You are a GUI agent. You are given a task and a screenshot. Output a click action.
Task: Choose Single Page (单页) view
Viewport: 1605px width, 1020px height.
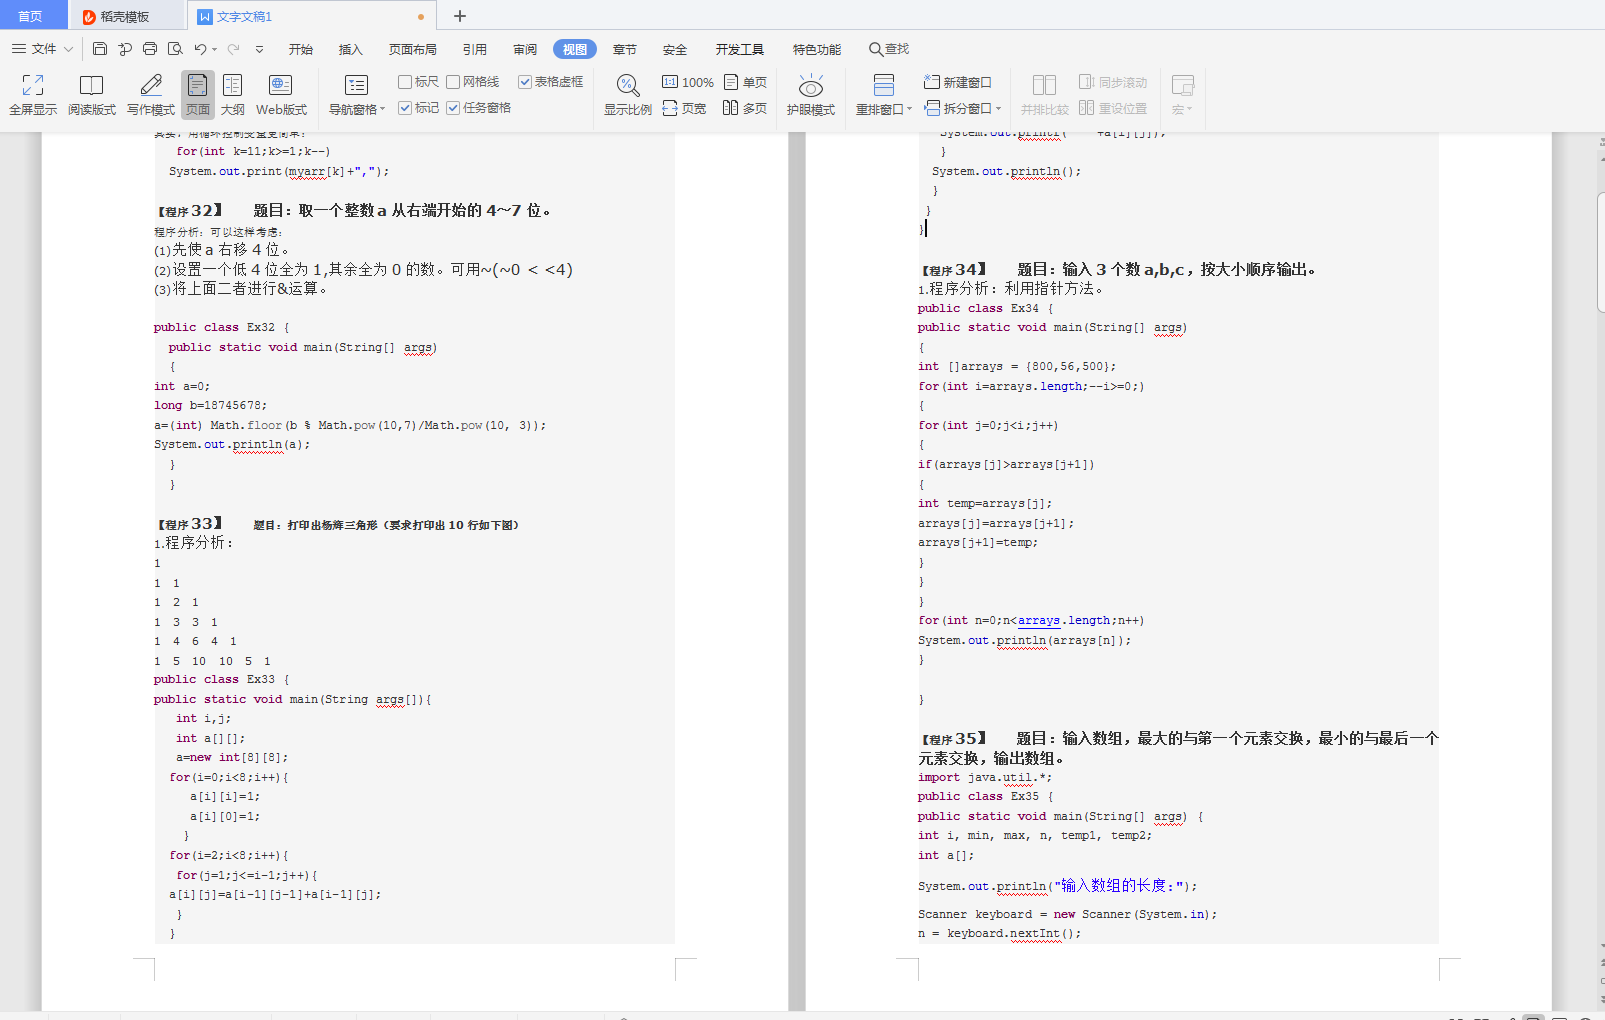(x=745, y=82)
